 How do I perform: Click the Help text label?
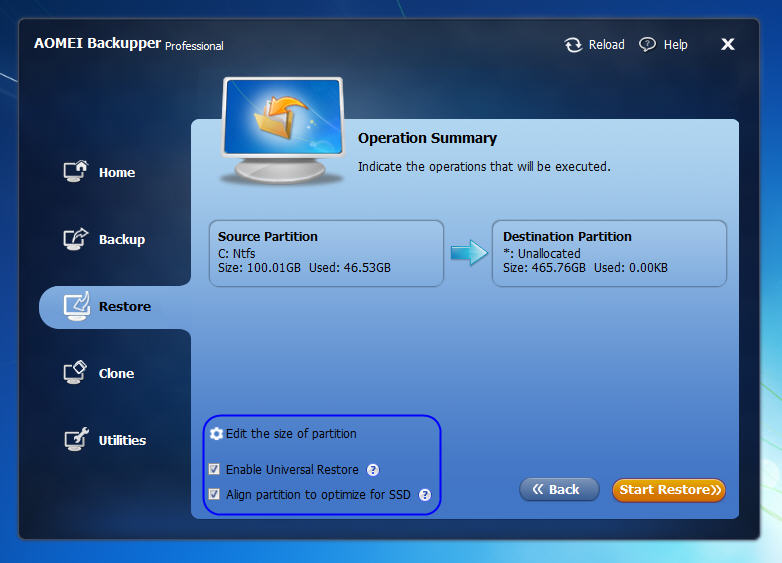click(675, 45)
